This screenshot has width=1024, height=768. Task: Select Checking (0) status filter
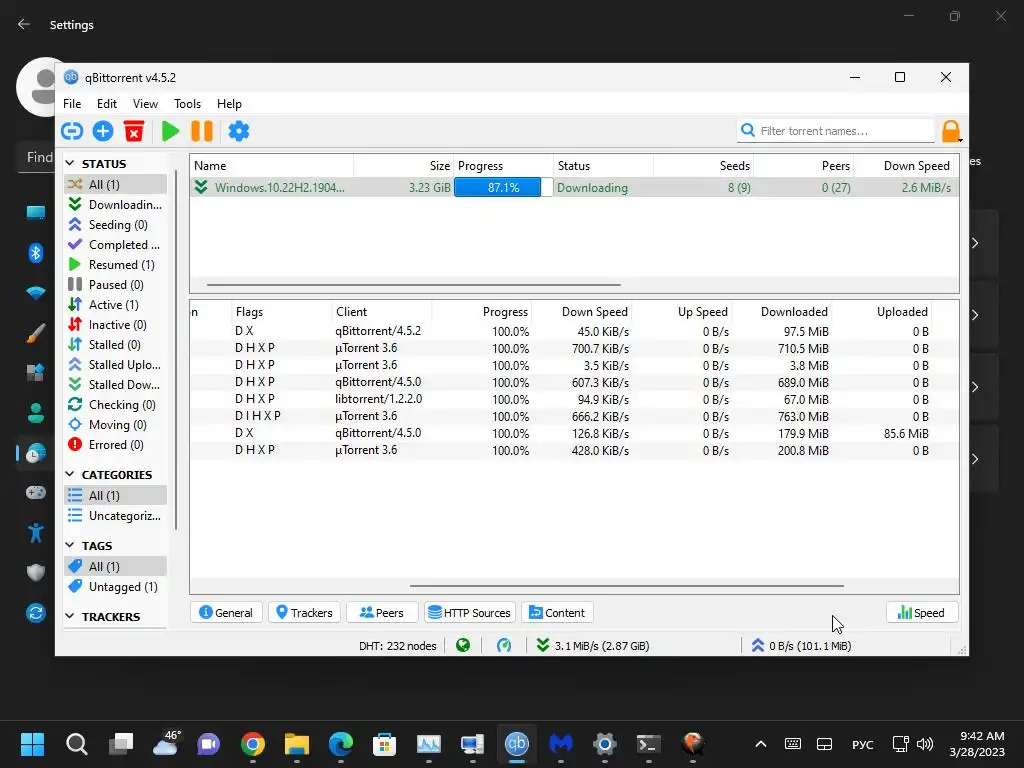click(x=116, y=405)
